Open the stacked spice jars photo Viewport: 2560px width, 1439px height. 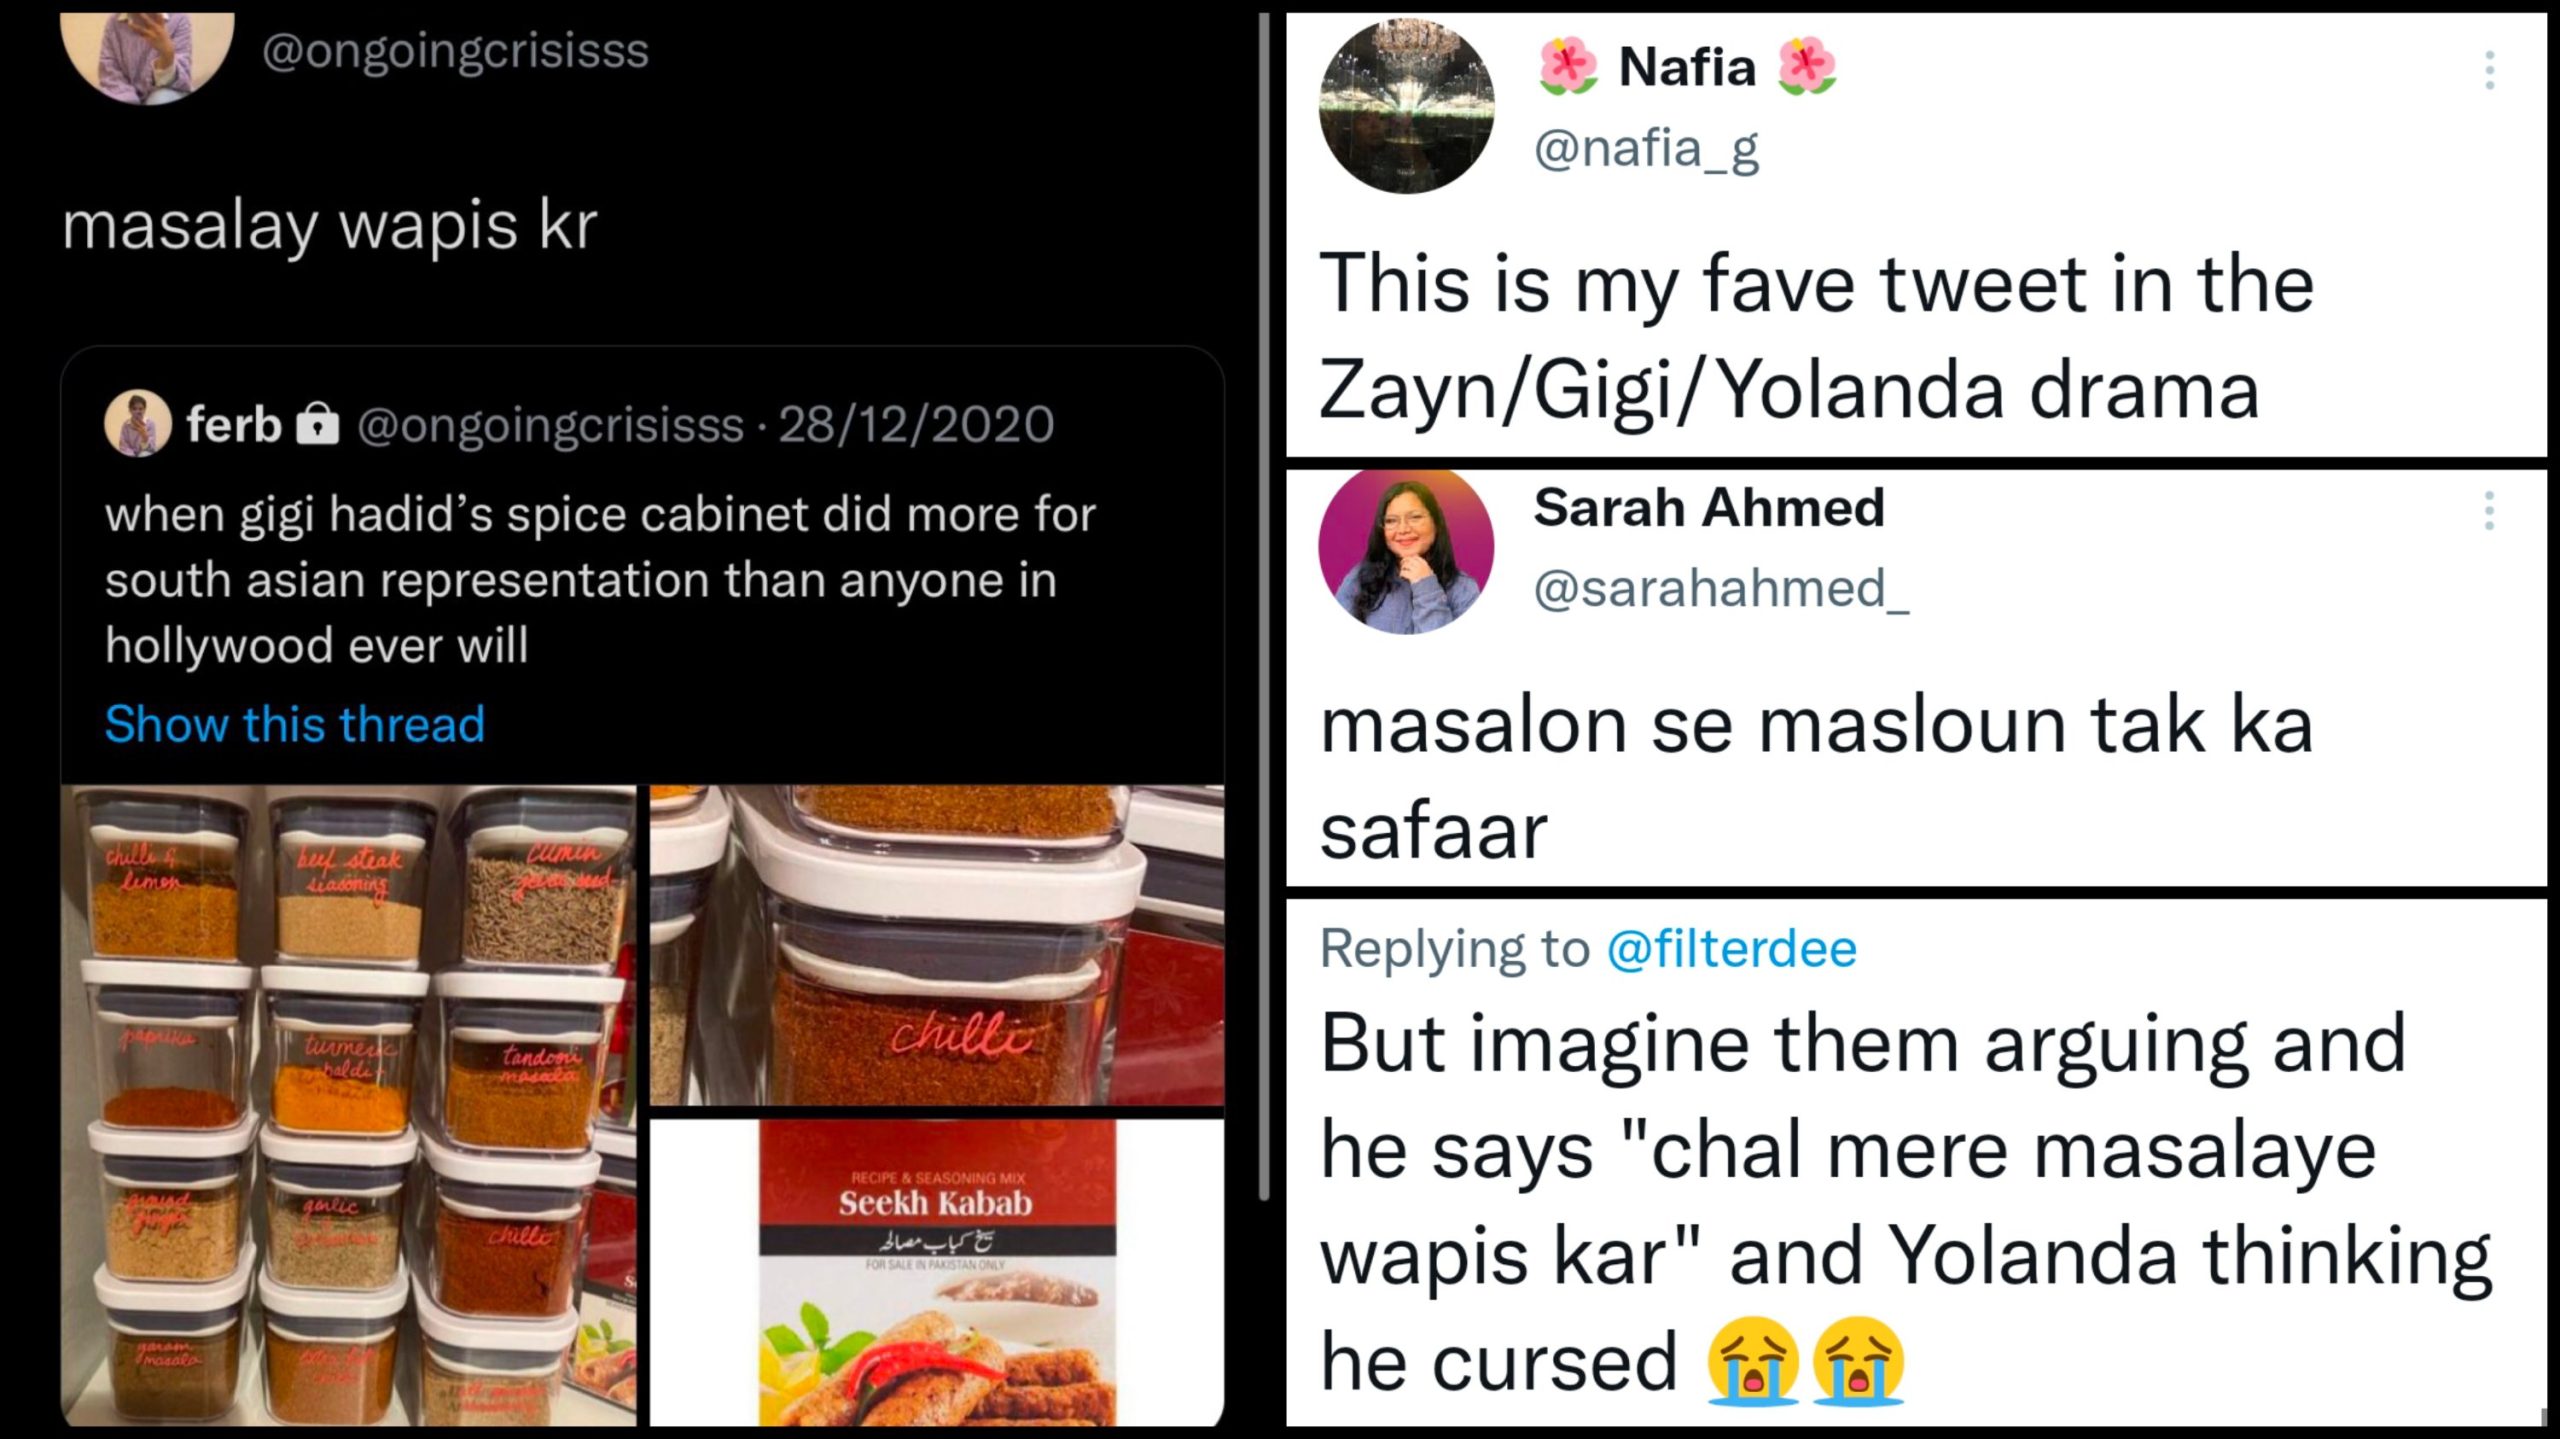tap(348, 1105)
